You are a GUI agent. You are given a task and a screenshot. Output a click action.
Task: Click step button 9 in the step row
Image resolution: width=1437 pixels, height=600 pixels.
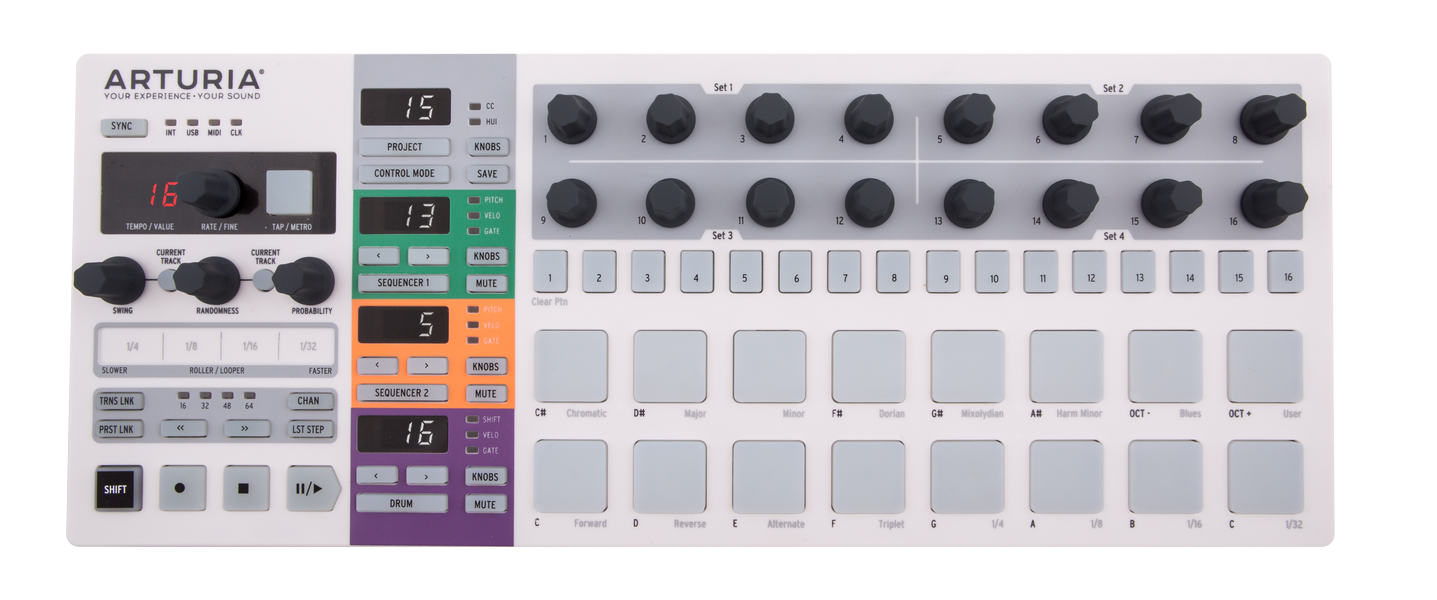click(x=943, y=272)
